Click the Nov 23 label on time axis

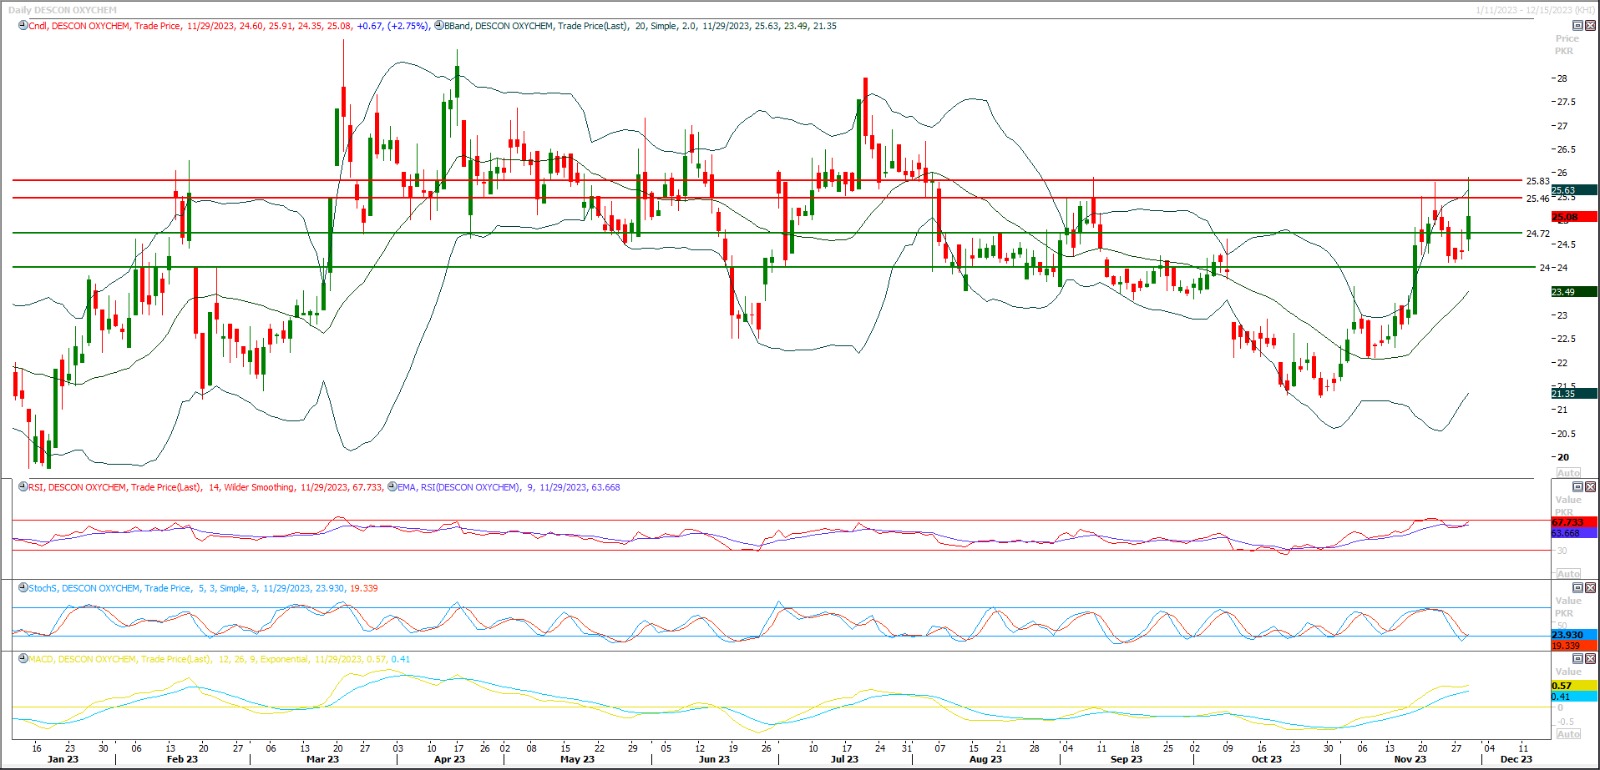pyautogui.click(x=1410, y=759)
